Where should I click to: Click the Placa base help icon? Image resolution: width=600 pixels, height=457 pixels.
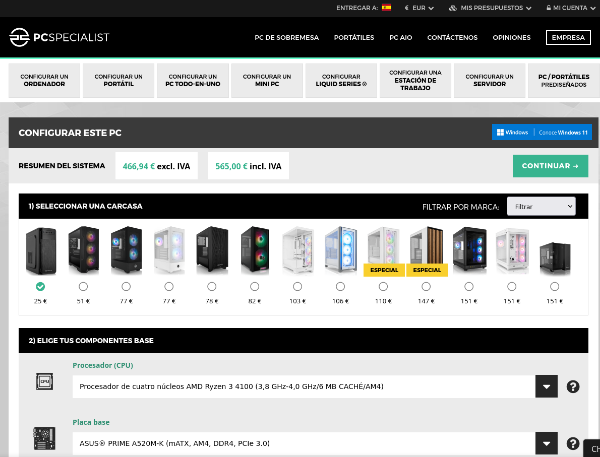(573, 442)
